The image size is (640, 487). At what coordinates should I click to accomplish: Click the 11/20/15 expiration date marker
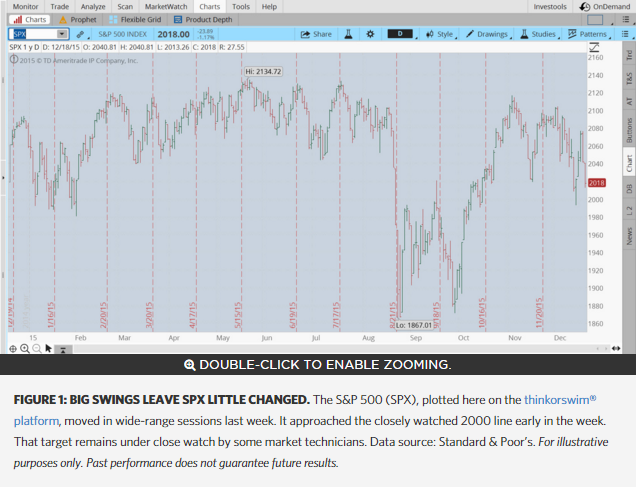tap(539, 313)
